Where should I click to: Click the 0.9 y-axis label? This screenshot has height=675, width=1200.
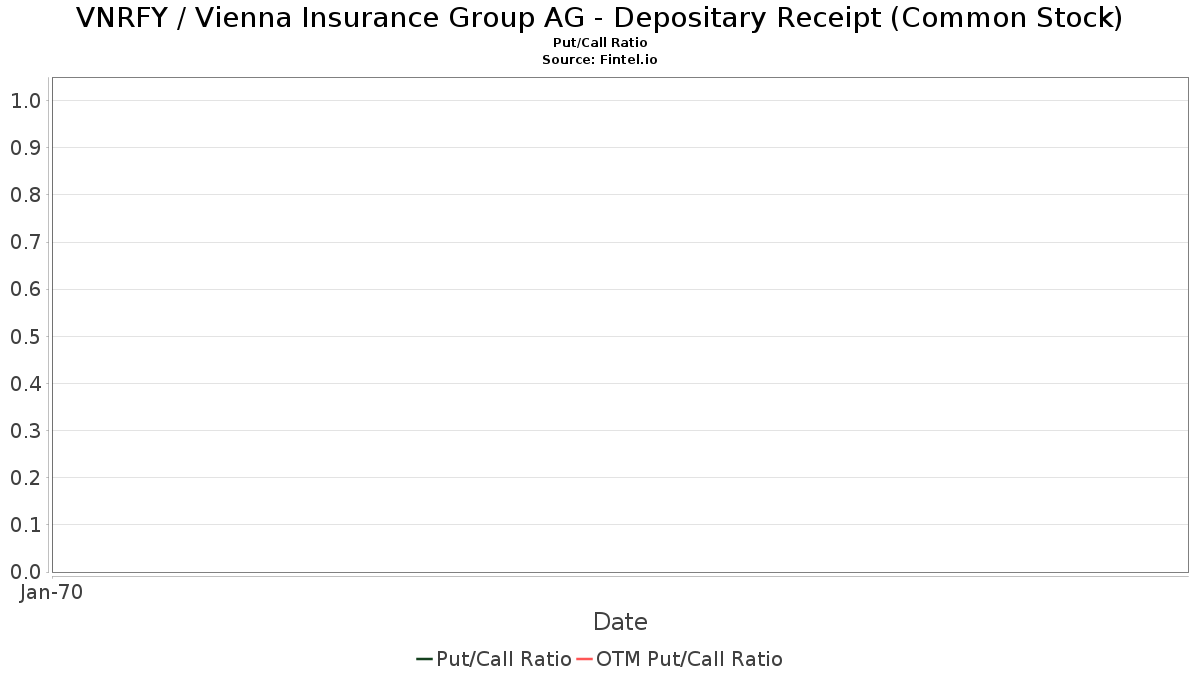(26, 148)
